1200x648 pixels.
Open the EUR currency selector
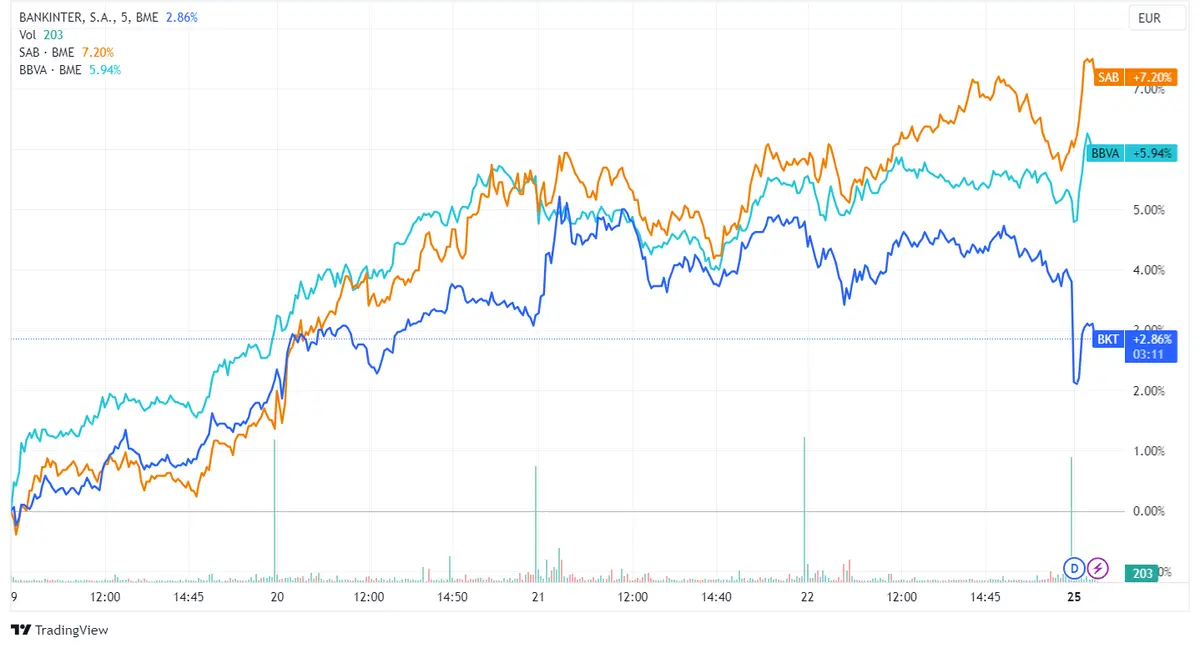pos(1156,17)
